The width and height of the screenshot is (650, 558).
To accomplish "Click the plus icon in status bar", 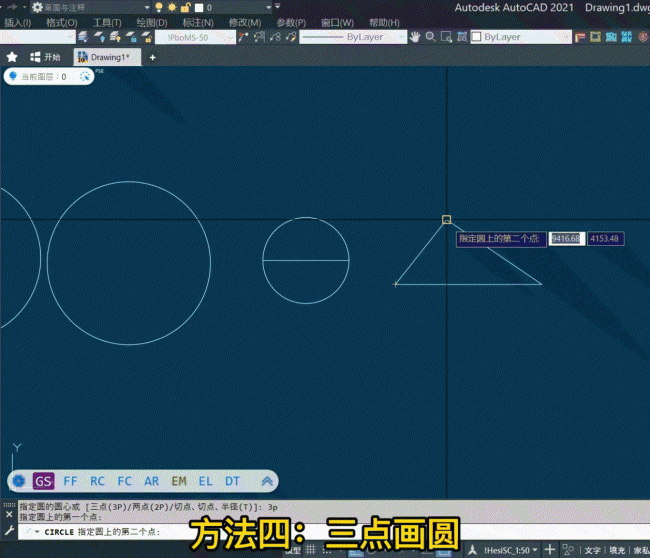I will coord(550,550).
